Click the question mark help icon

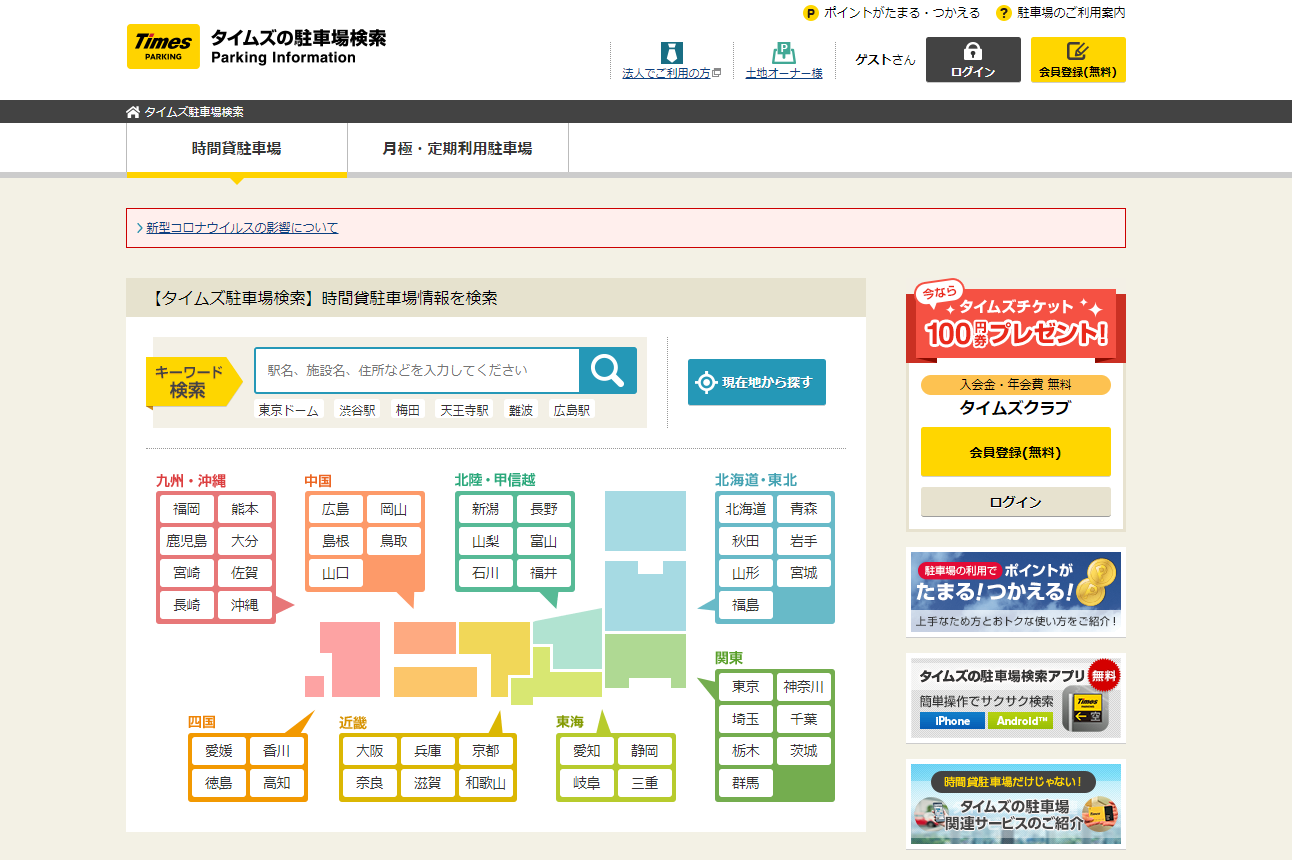[x=1002, y=14]
